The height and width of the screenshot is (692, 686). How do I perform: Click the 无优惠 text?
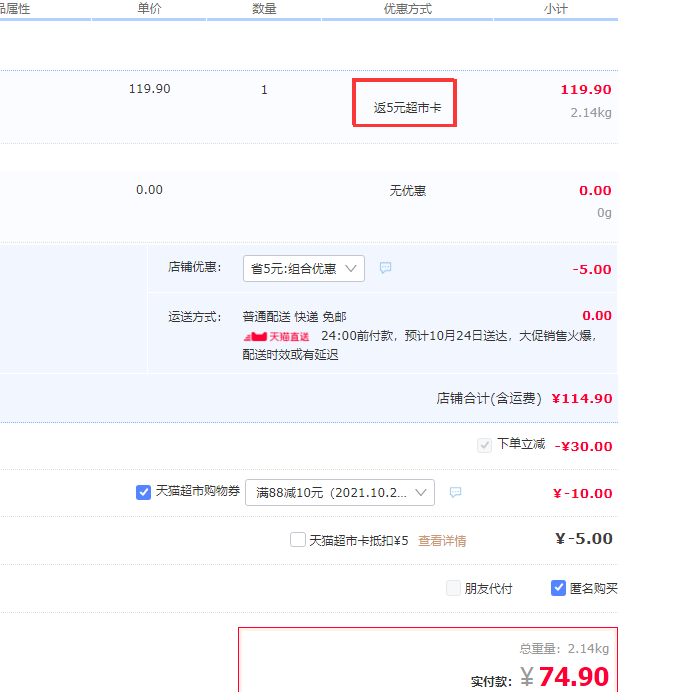pos(407,191)
